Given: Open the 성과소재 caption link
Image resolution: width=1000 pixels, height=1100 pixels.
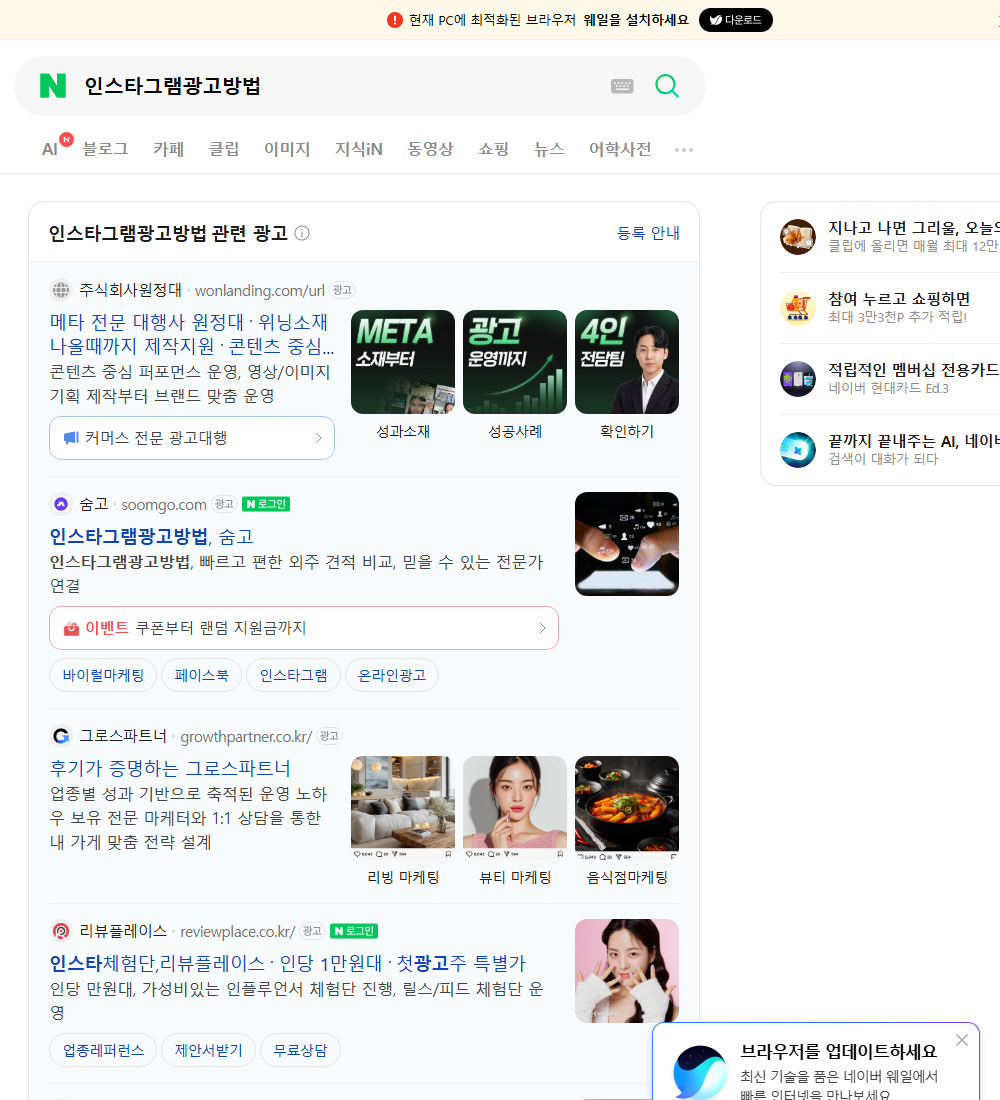Looking at the screenshot, I should tap(403, 431).
